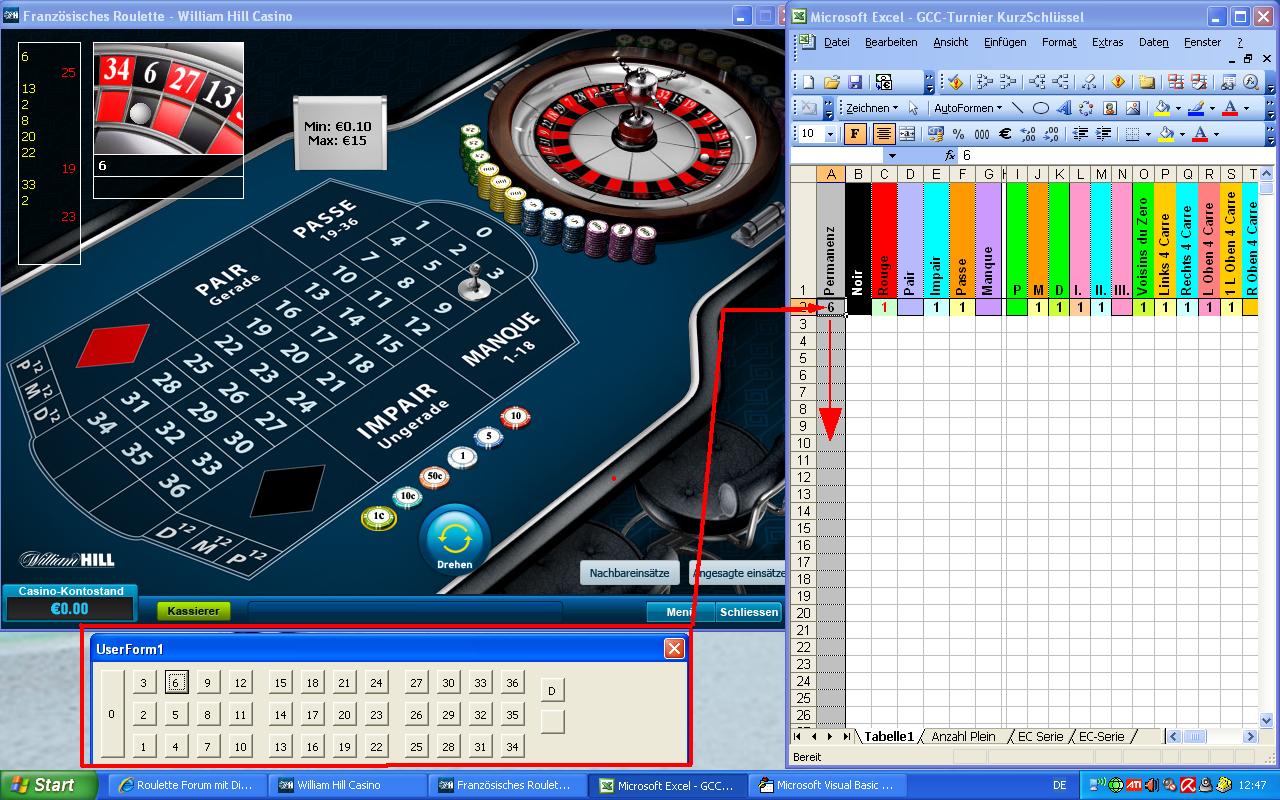Insert a diagram or organization chart
Viewport: 1280px width, 800px height.
1086,108
